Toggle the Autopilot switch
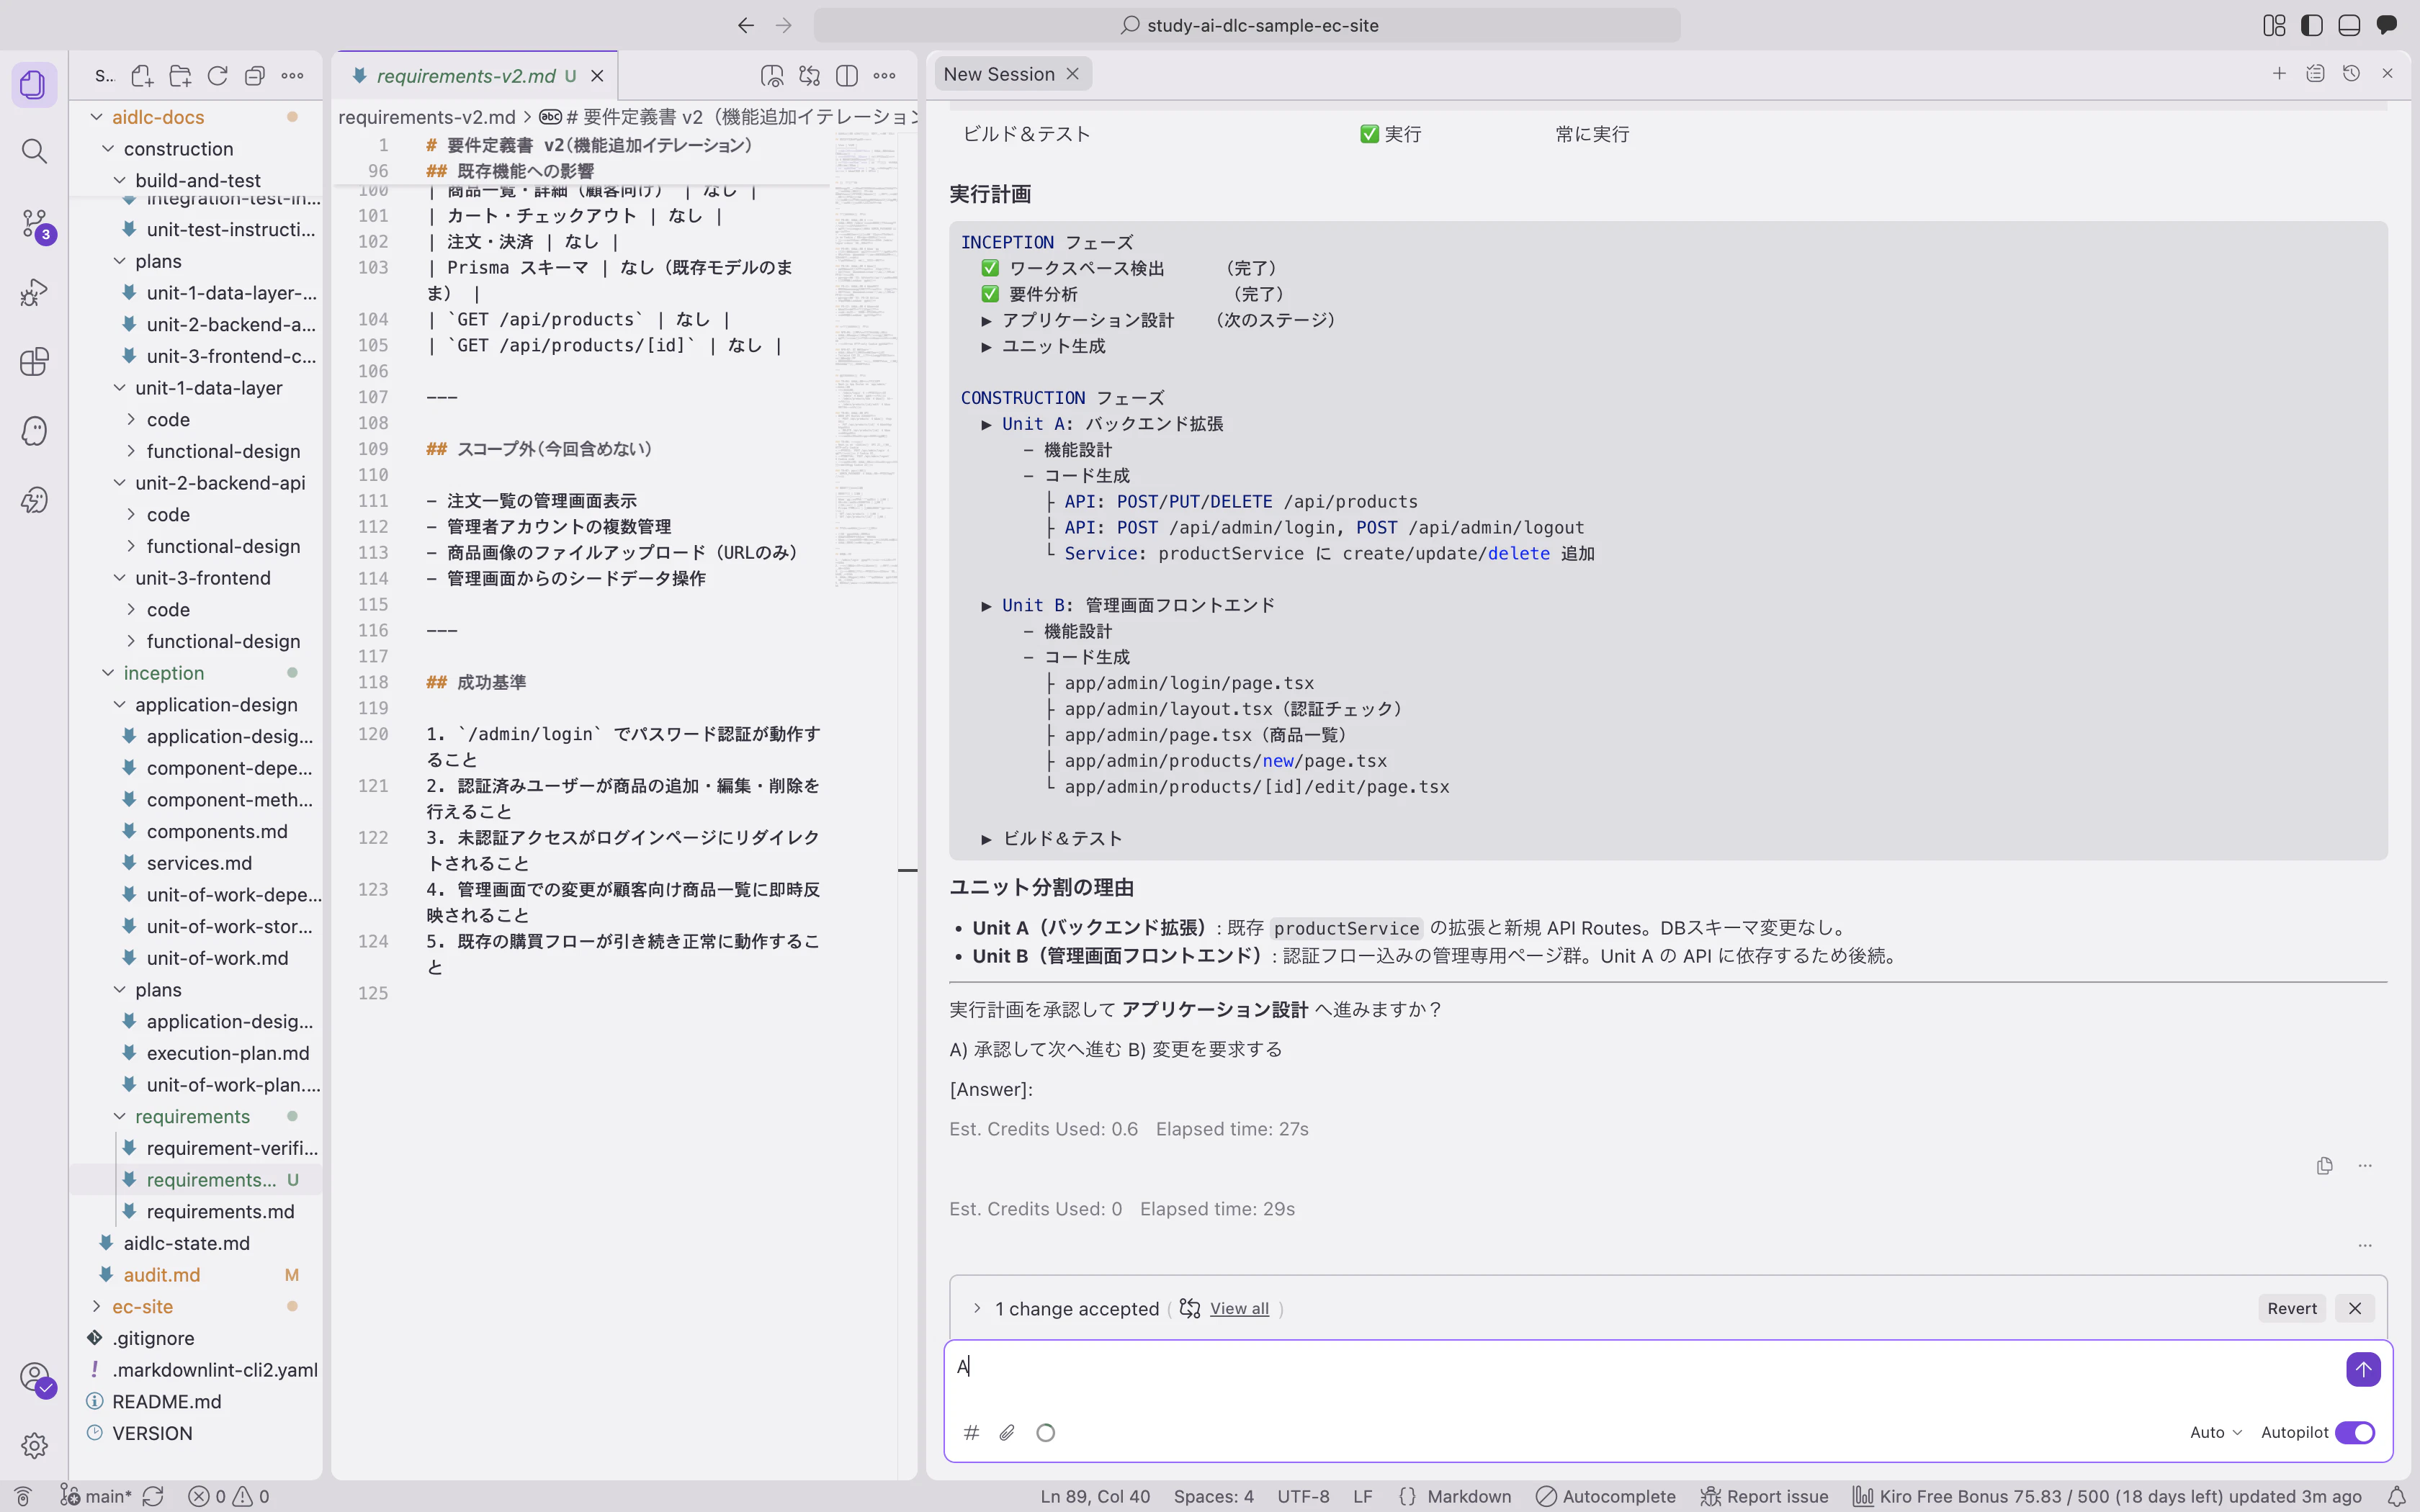Screen dimensions: 2420x1512 coord(2354,1432)
